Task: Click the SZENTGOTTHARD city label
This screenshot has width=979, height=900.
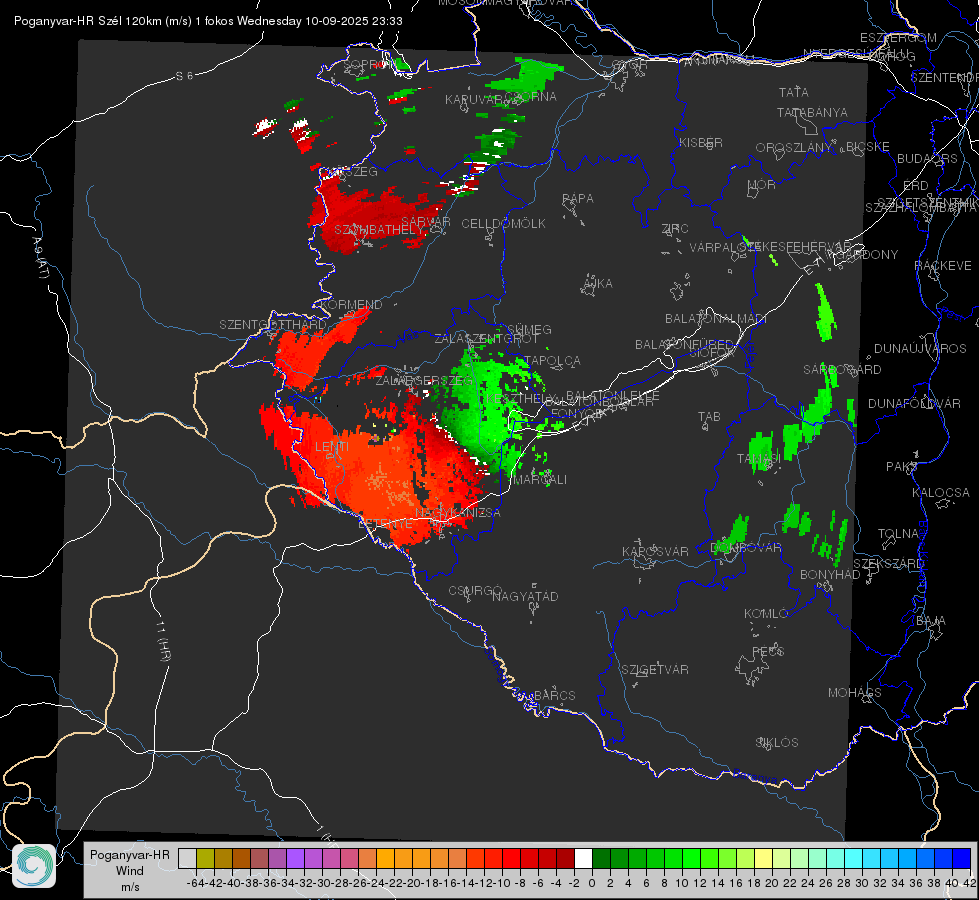Action: pos(273,325)
